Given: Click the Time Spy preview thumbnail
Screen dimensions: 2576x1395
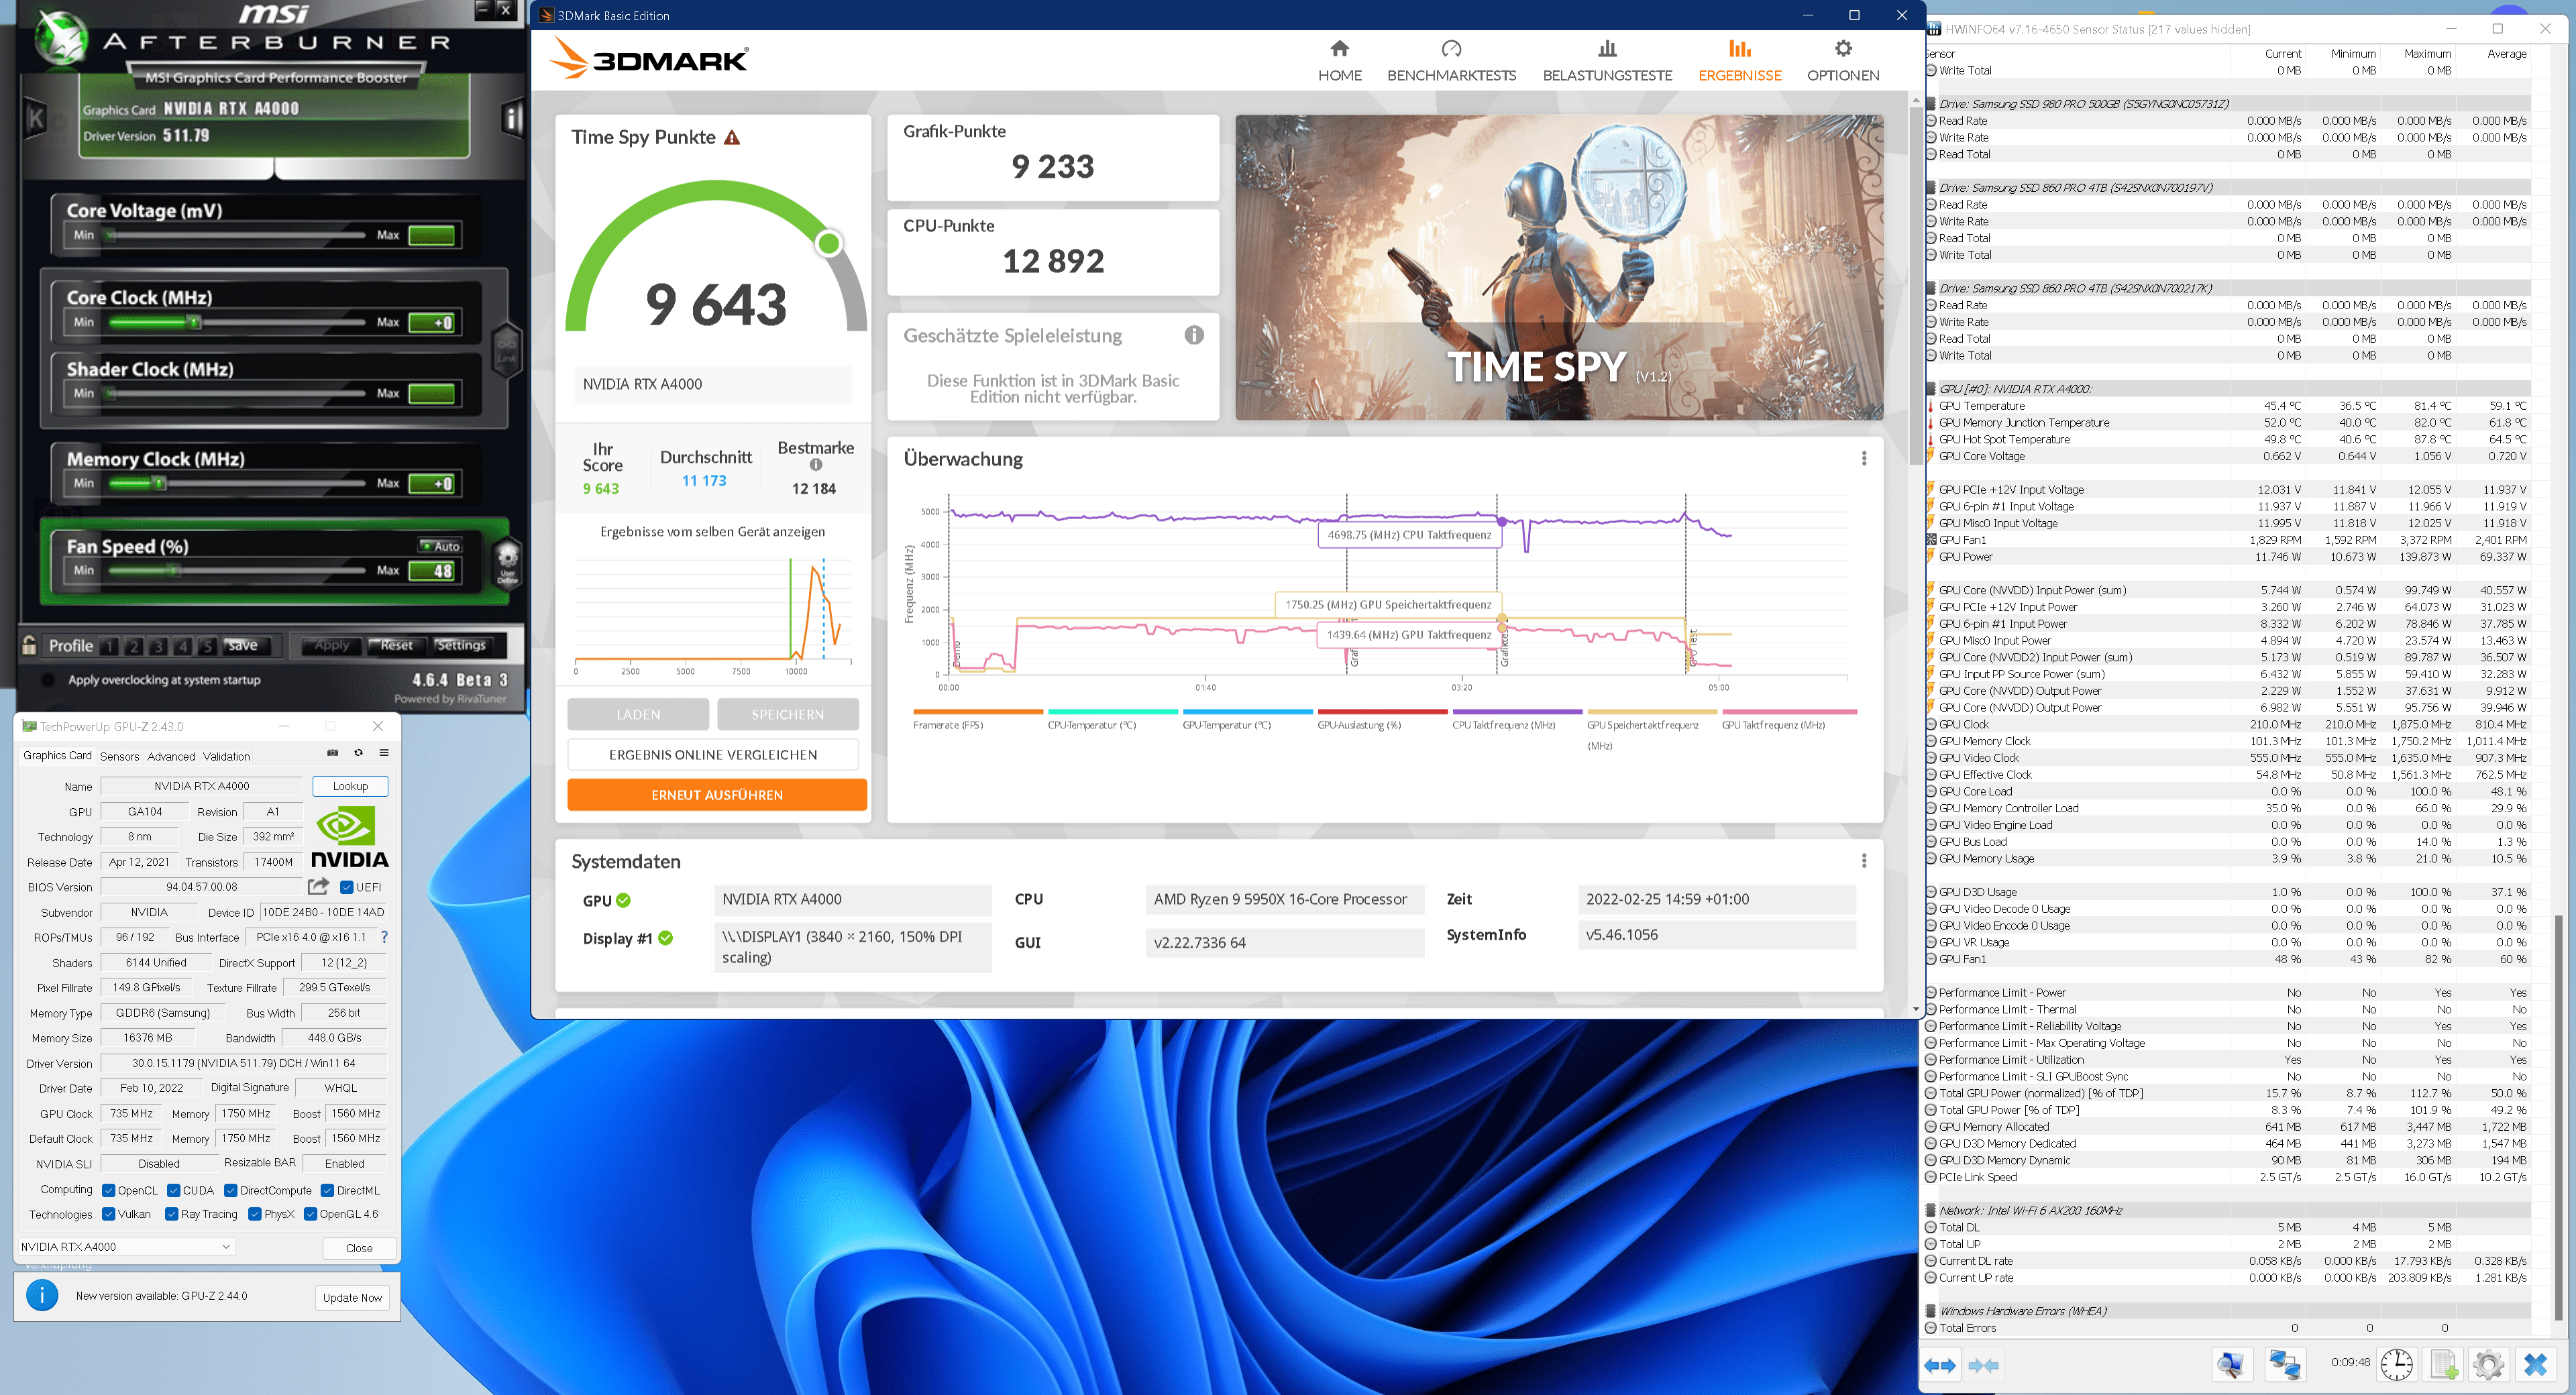Looking at the screenshot, I should [x=1558, y=267].
